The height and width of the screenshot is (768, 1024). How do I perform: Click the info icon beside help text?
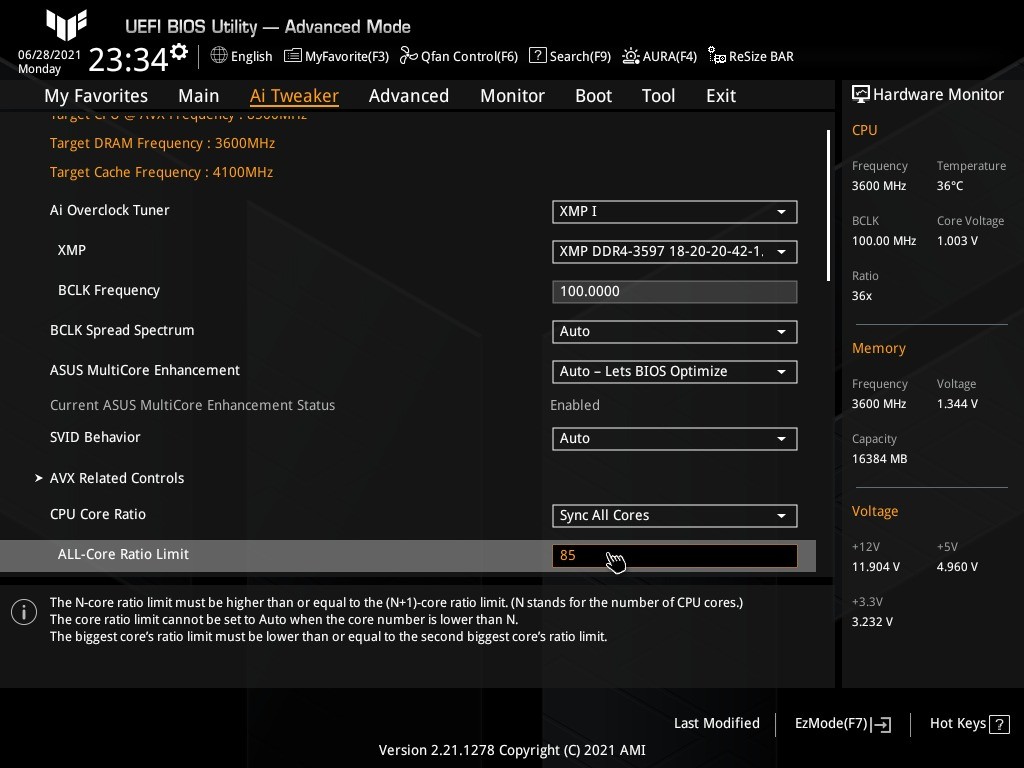(24, 612)
